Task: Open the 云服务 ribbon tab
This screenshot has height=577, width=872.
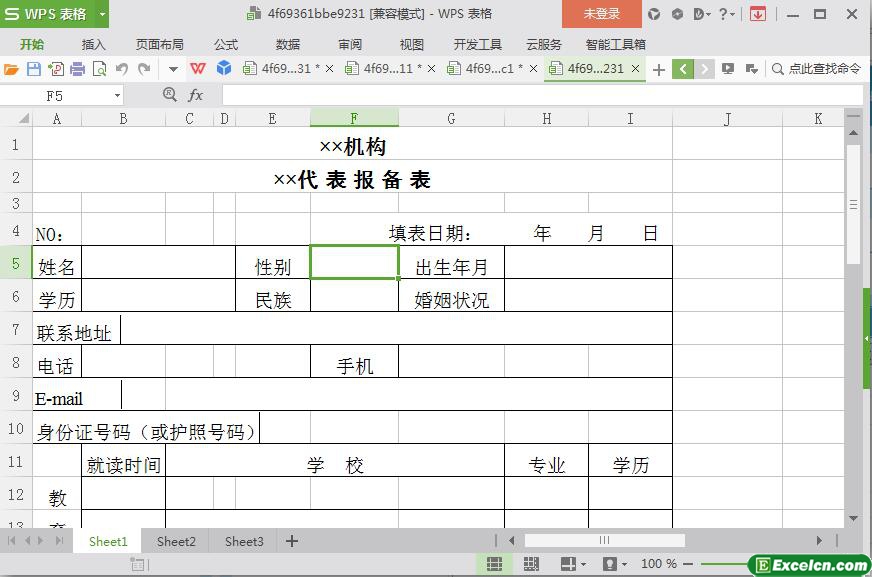Action: [x=543, y=44]
